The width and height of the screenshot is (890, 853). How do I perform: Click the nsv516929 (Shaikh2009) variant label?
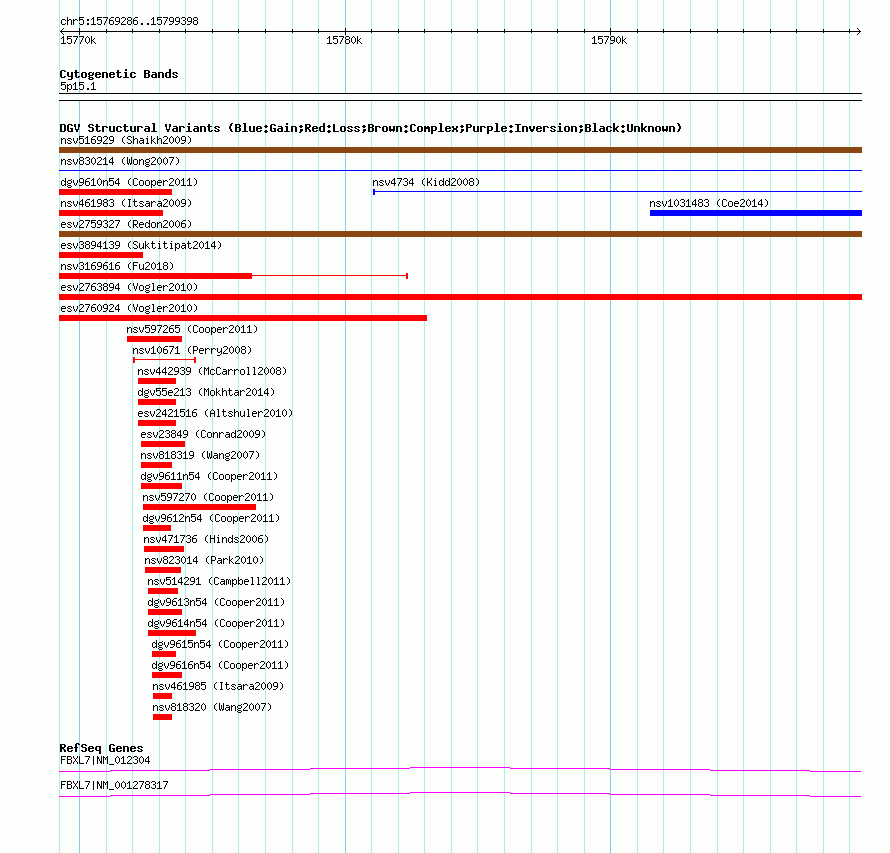pyautogui.click(x=126, y=140)
